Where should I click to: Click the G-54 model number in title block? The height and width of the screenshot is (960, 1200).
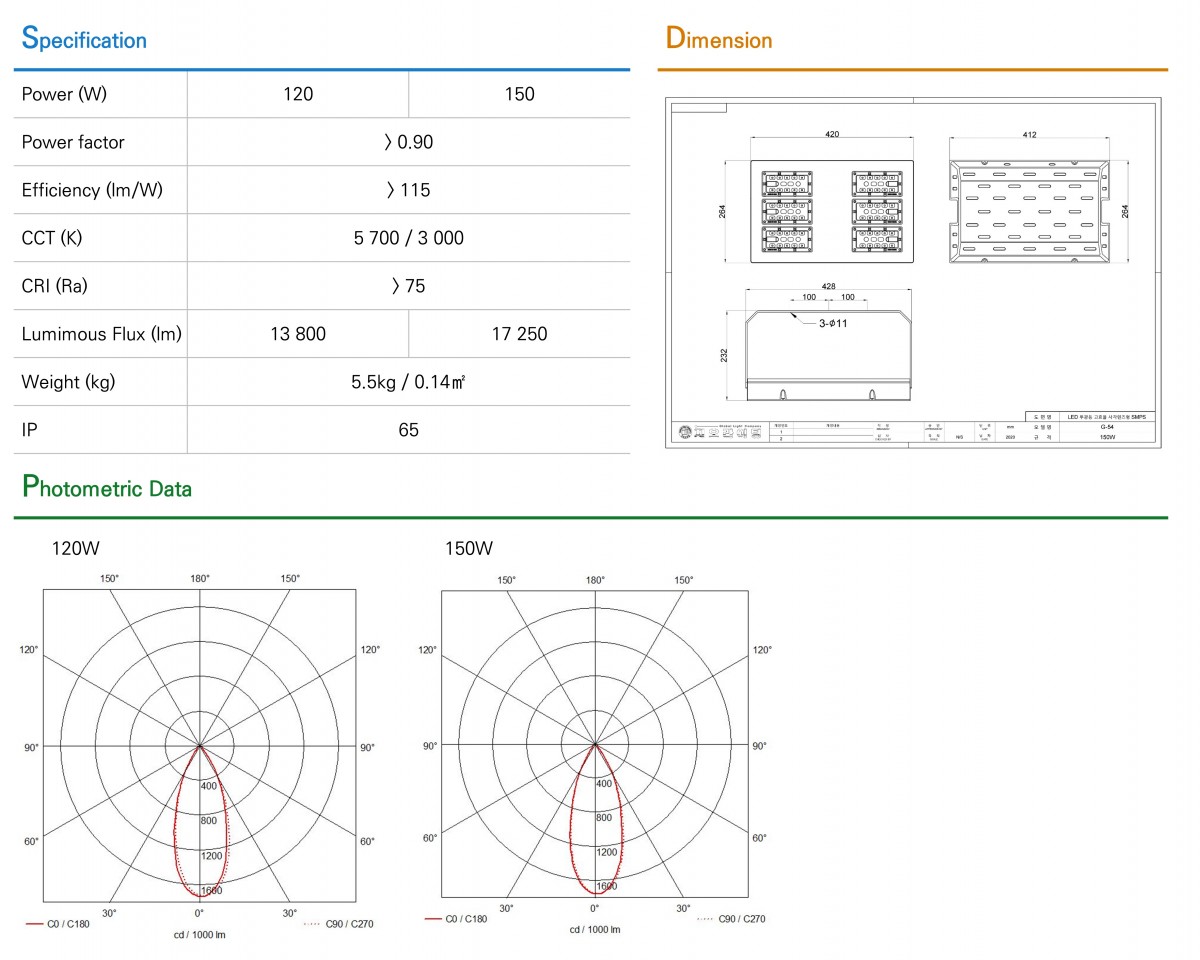(1106, 426)
